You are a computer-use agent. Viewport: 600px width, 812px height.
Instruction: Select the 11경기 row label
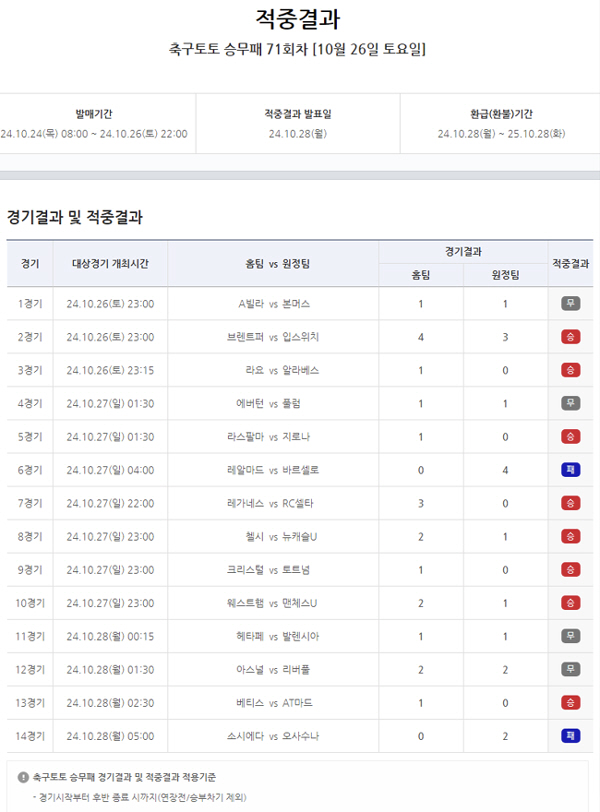[30, 636]
